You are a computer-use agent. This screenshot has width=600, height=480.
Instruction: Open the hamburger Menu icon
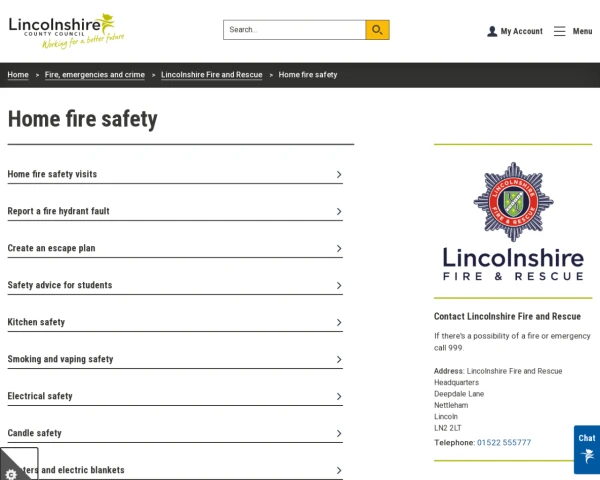tap(559, 31)
